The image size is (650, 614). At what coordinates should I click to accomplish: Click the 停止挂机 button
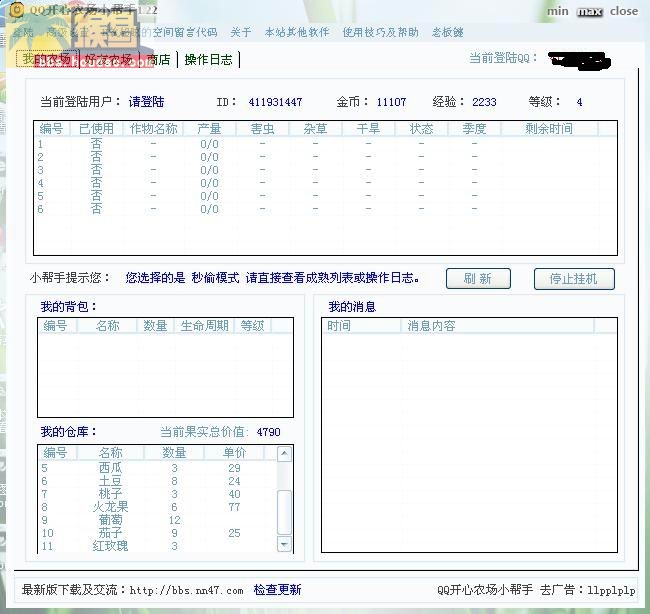574,279
